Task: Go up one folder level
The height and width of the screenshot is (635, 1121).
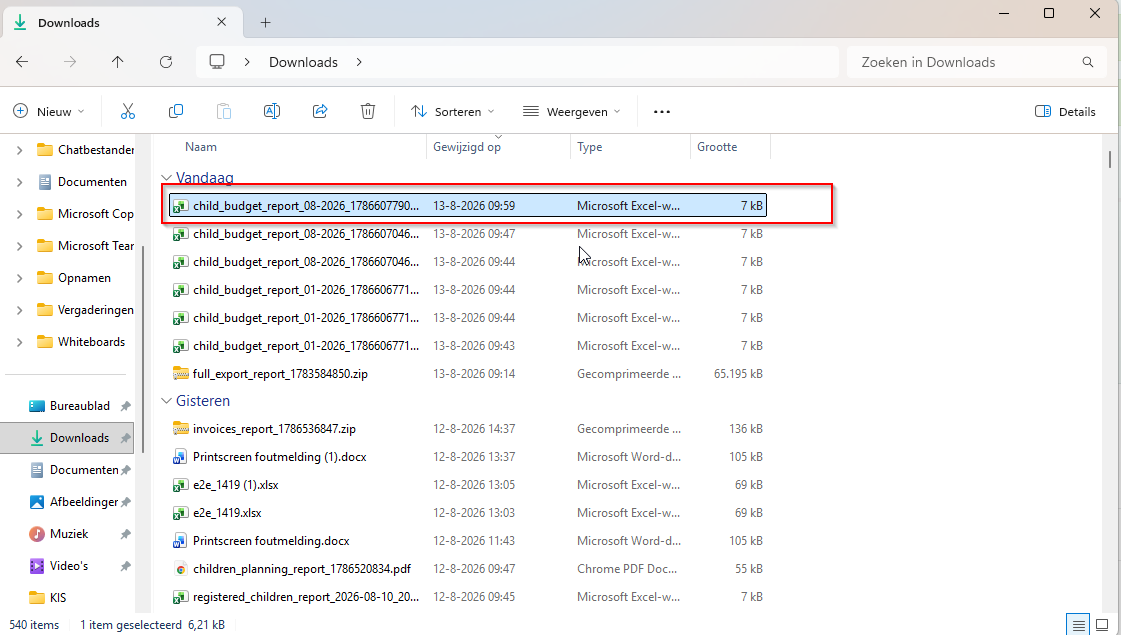Action: pyautogui.click(x=118, y=62)
